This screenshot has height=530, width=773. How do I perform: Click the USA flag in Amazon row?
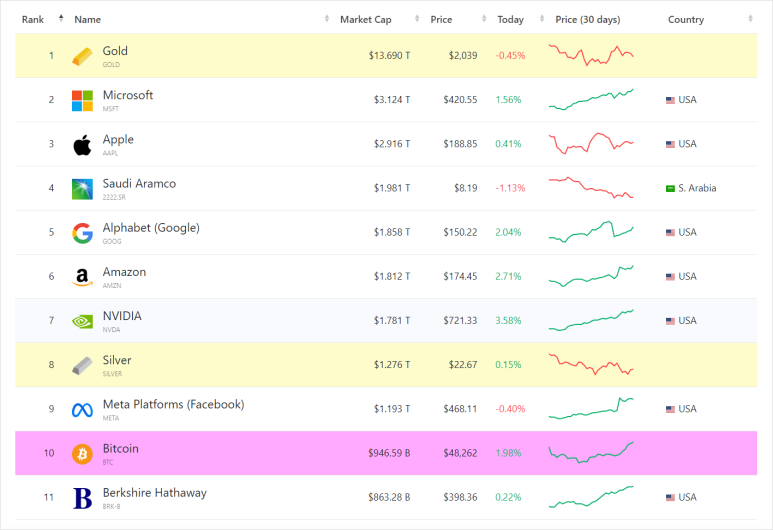670,277
